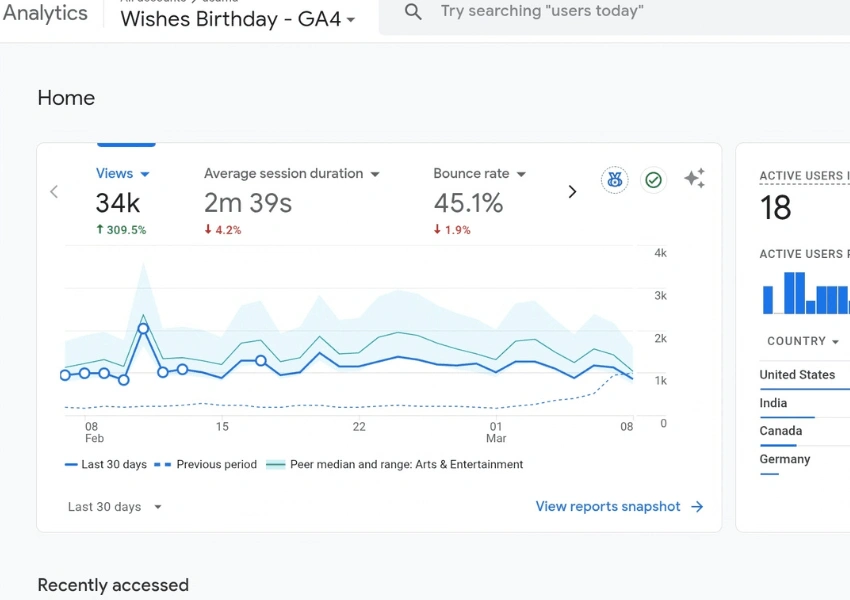Click the arrow icon beside View reports snapshot
850x600 pixels.
point(697,507)
